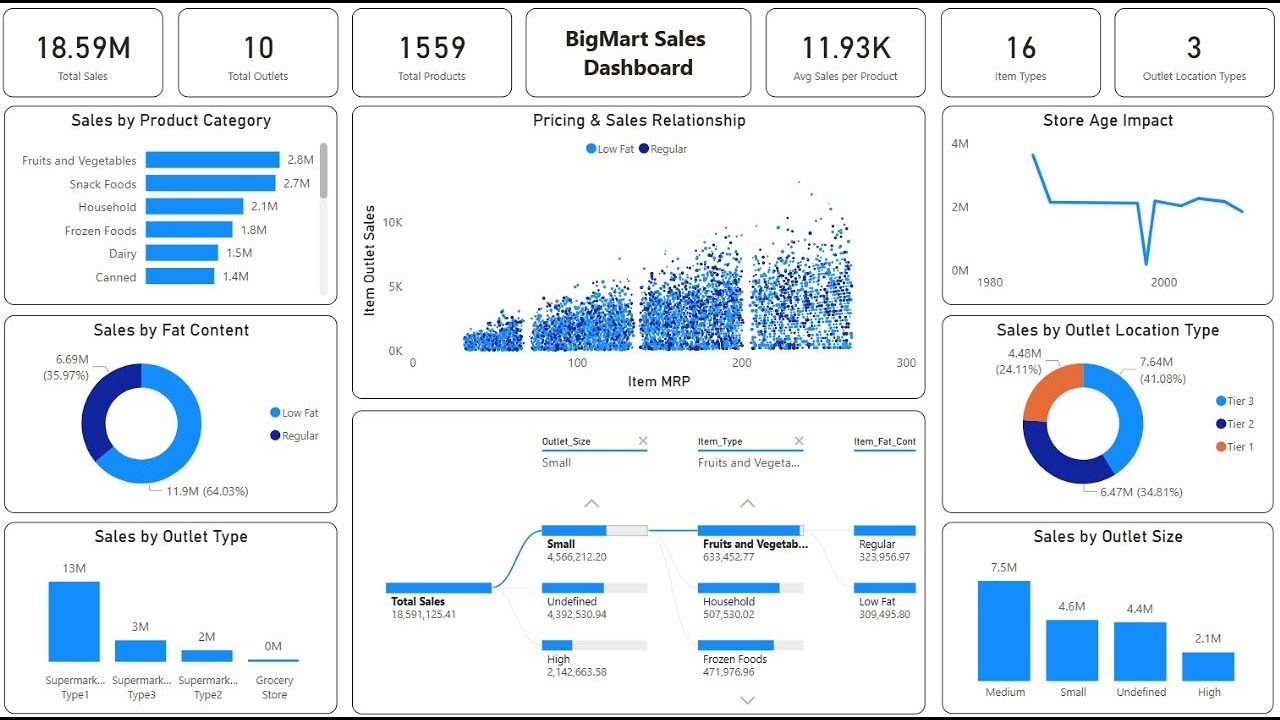Remove the Outlet_Size level with its X icon
This screenshot has width=1280, height=720.
click(642, 441)
